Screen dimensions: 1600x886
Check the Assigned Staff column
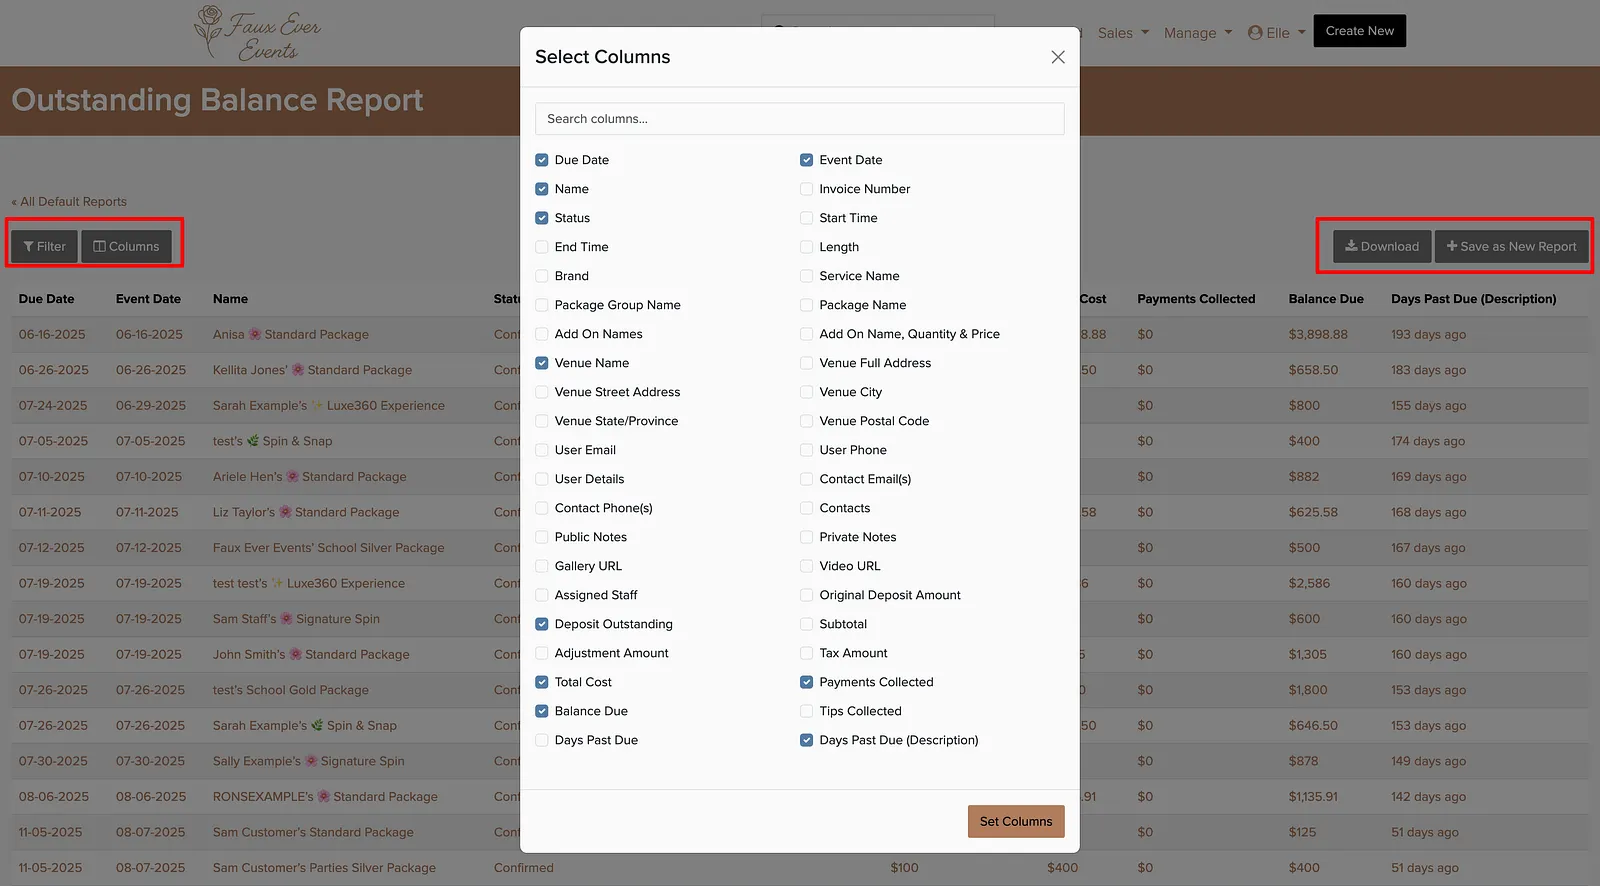point(542,595)
